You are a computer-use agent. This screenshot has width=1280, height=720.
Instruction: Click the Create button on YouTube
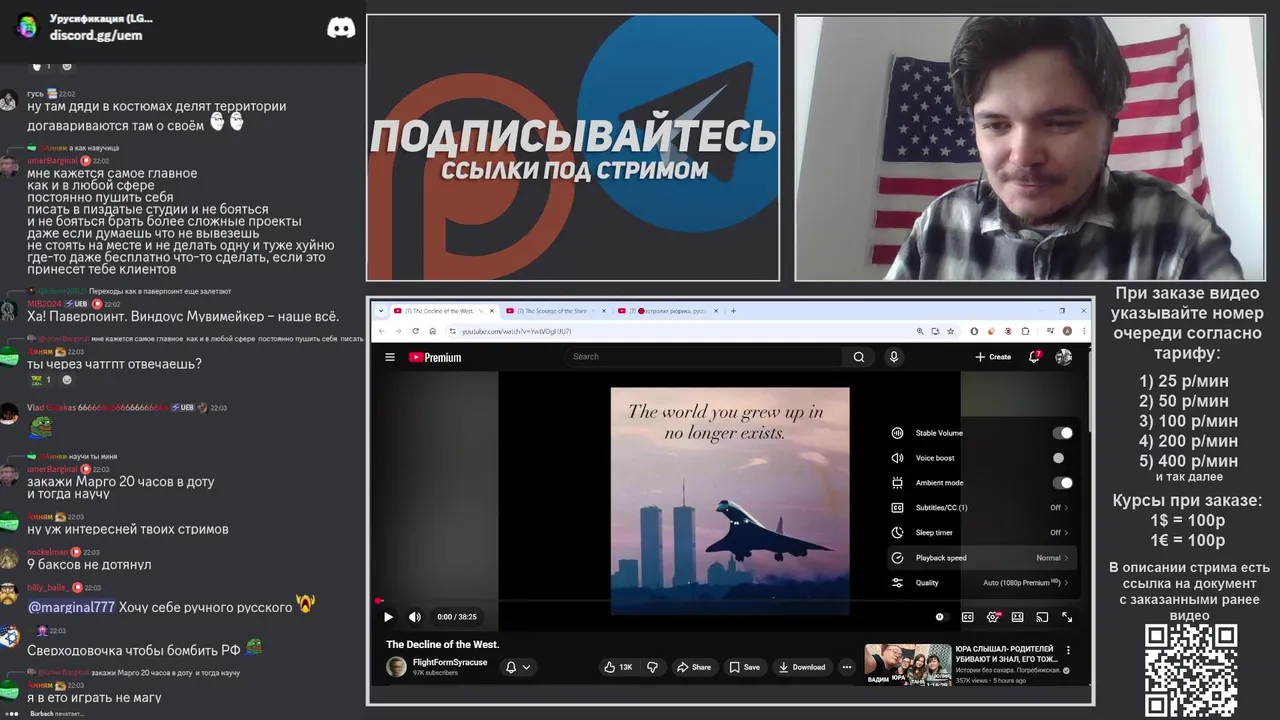click(993, 357)
